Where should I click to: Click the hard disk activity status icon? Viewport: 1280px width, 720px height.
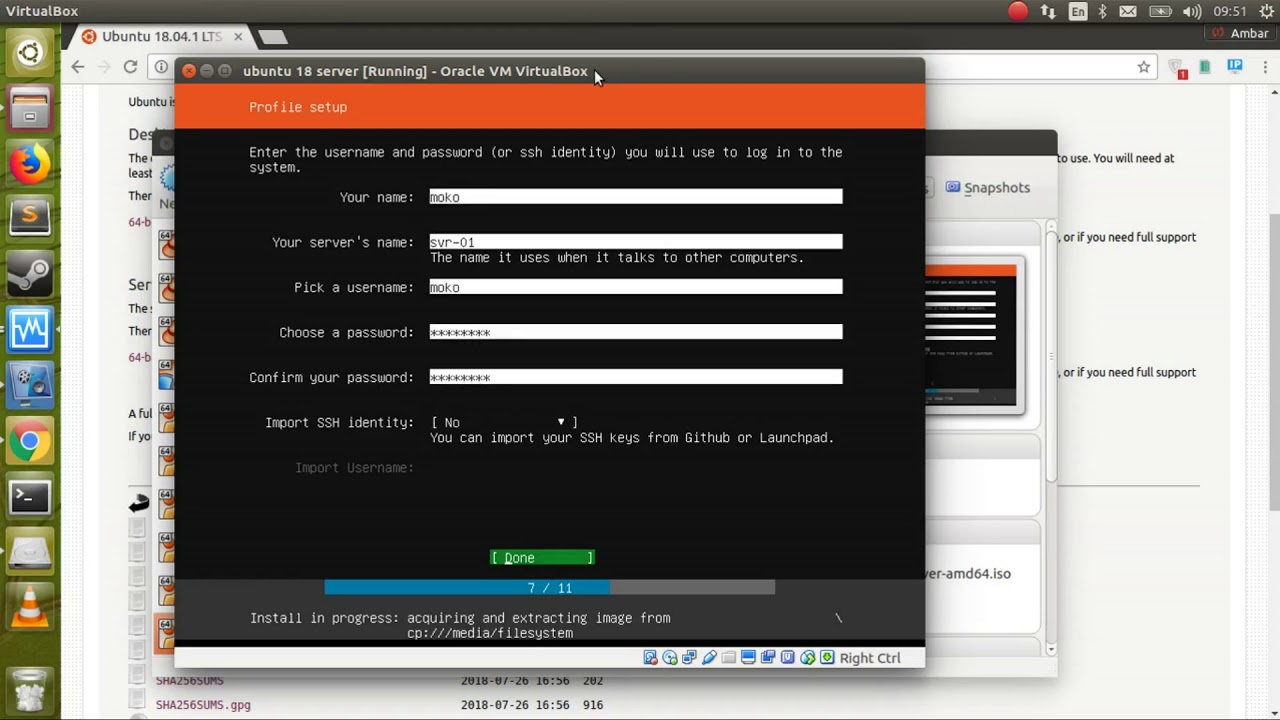tap(650, 658)
